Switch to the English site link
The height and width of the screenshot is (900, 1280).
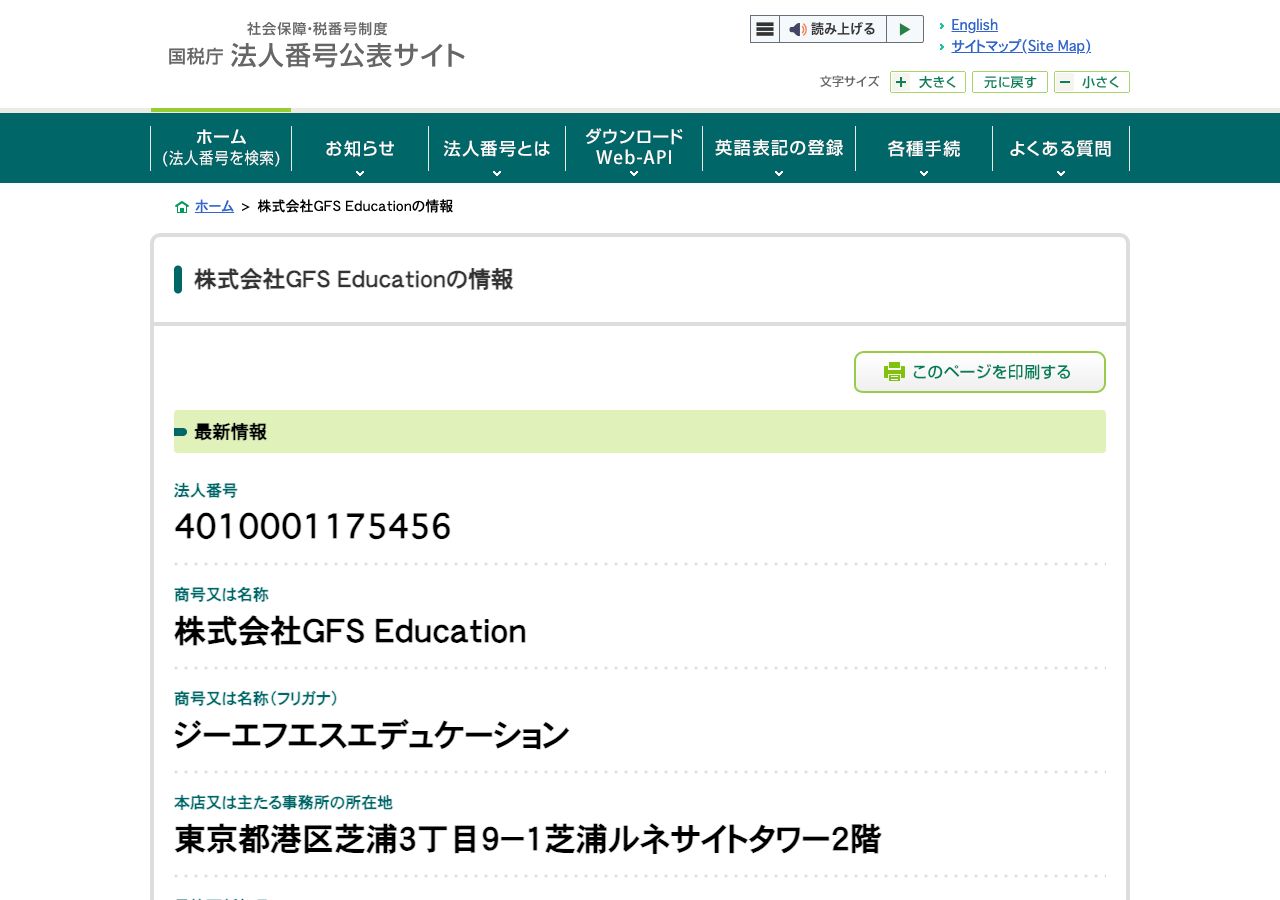(x=974, y=25)
